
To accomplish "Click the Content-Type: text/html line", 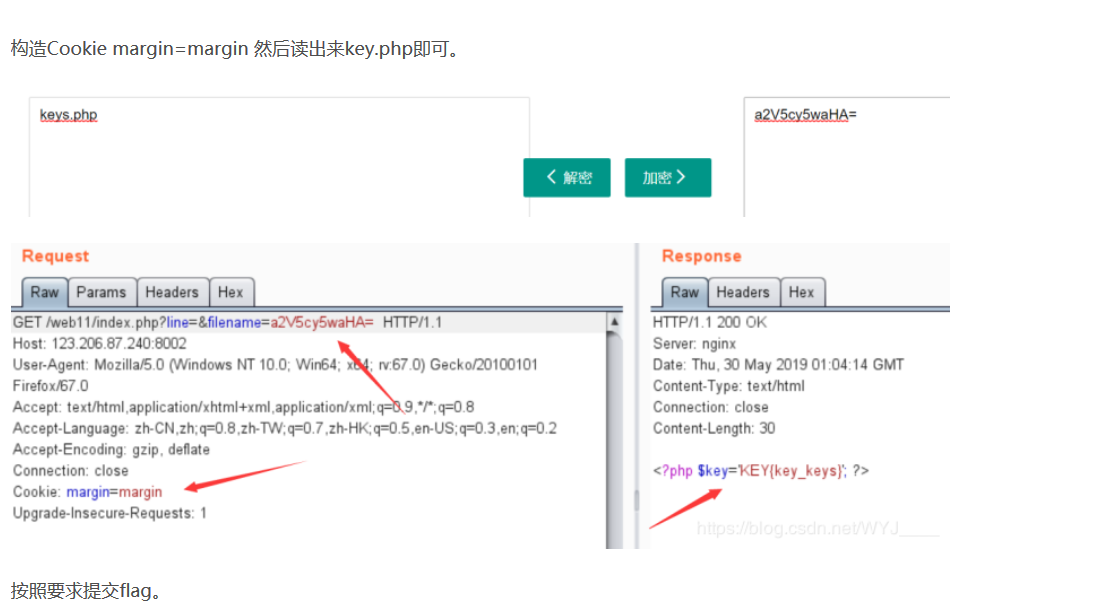I will (x=729, y=386).
